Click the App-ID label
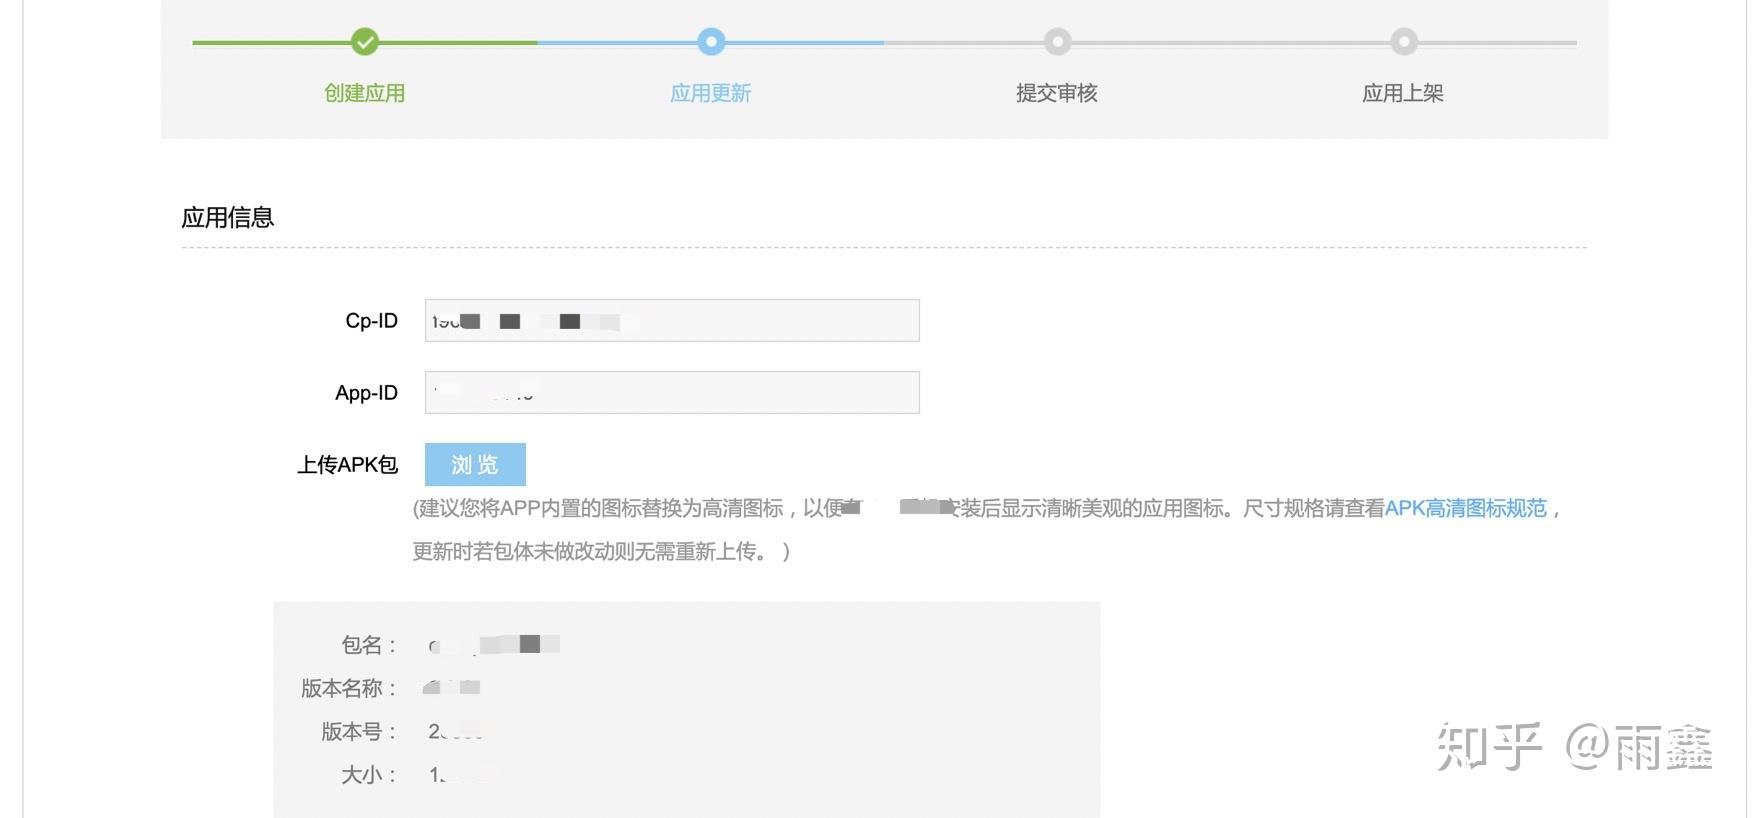1758x818 pixels. (367, 393)
